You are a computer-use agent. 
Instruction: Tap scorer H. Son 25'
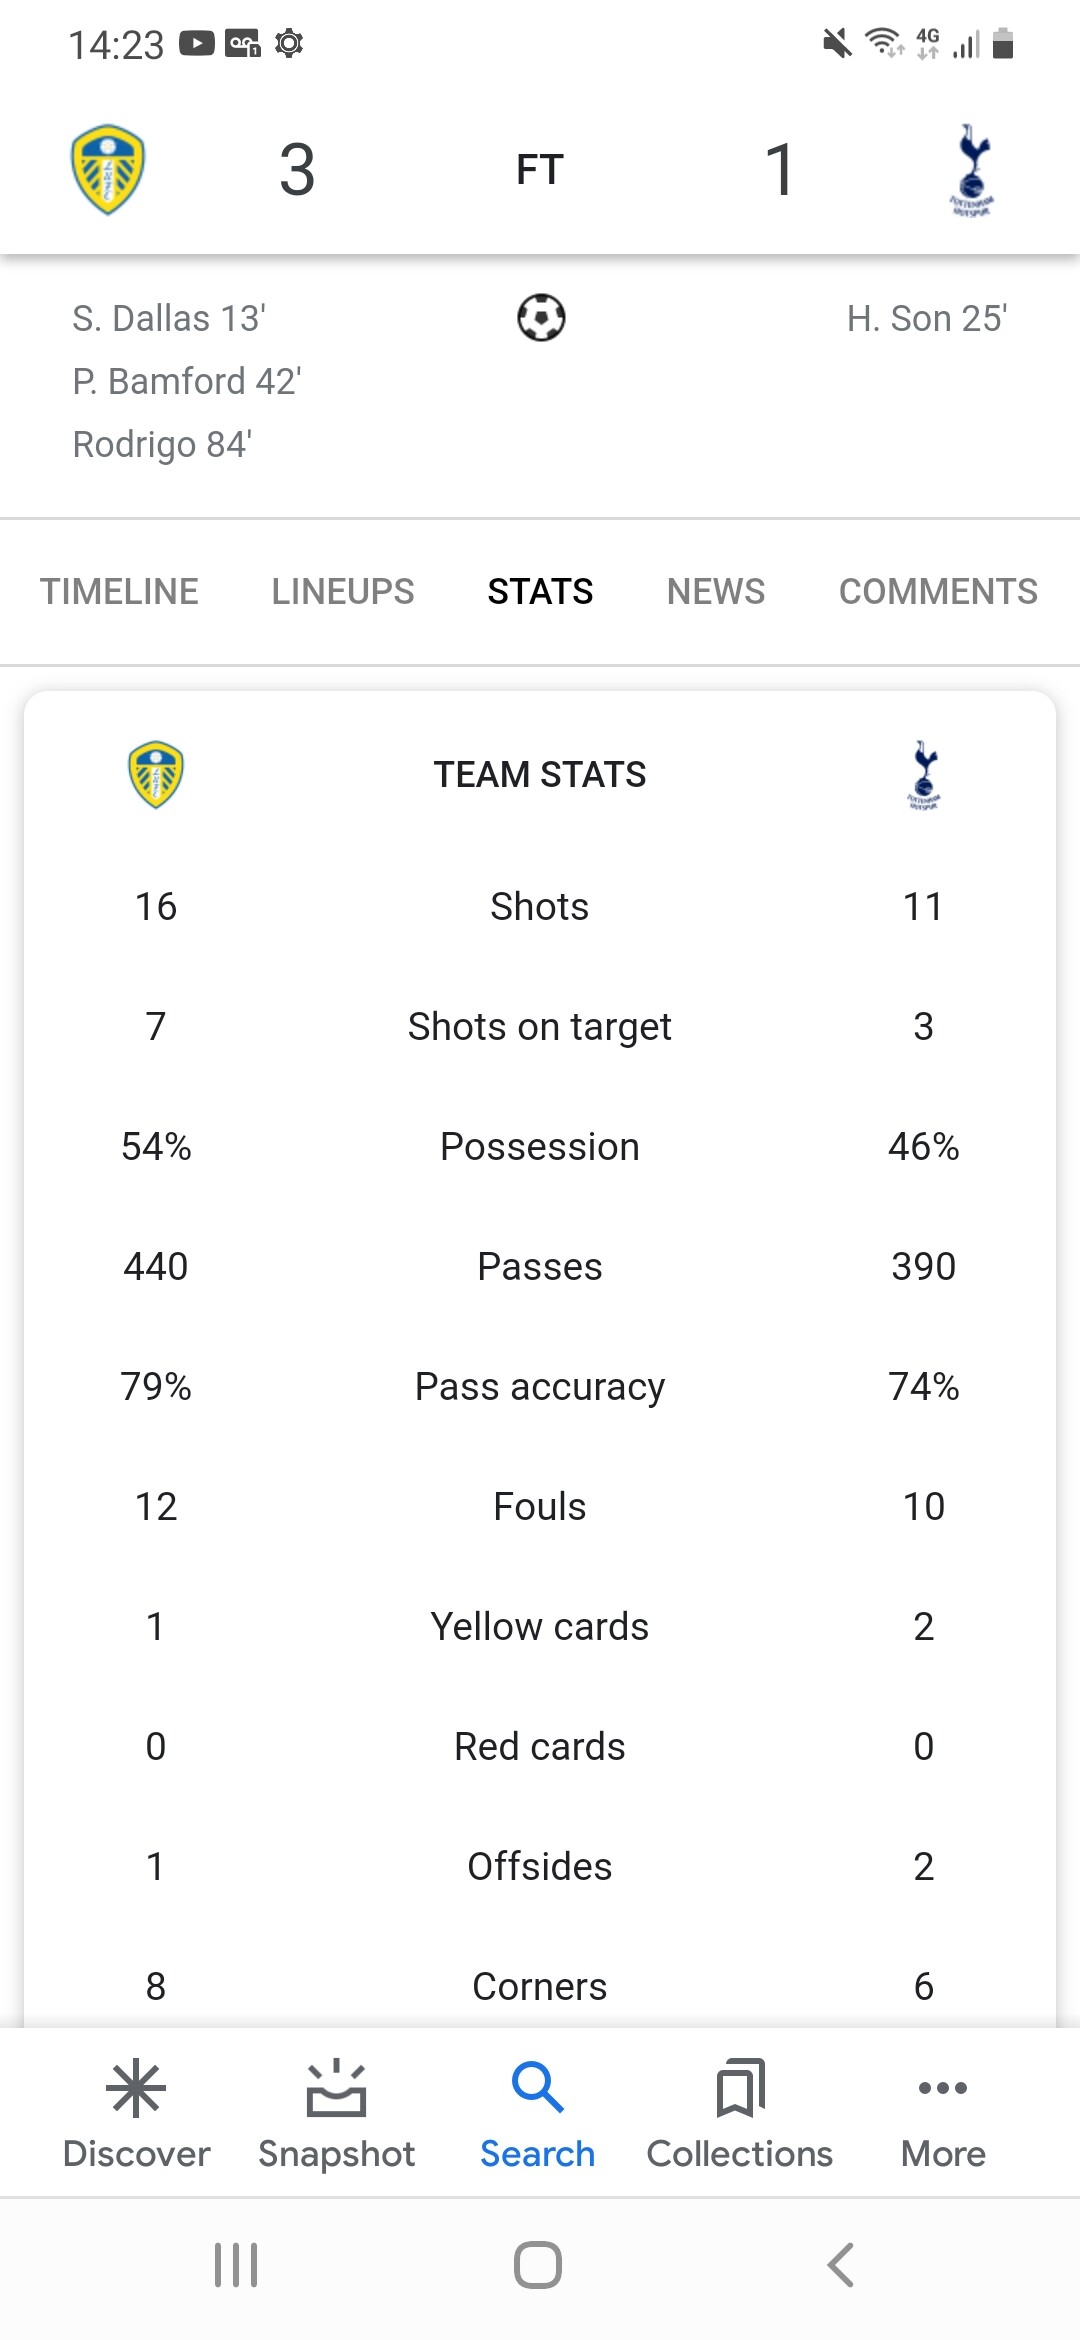point(926,318)
